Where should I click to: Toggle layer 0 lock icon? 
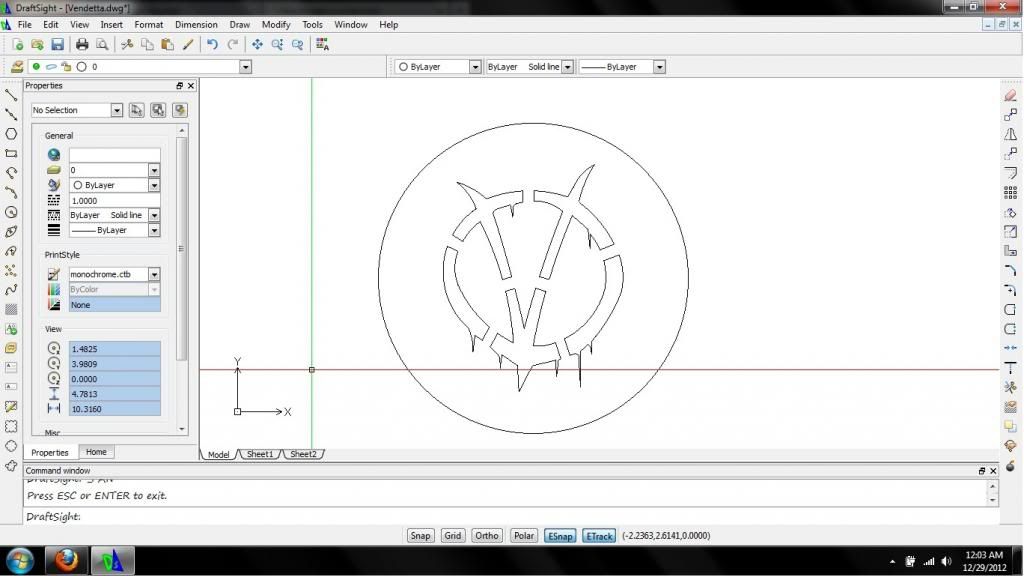(66, 67)
